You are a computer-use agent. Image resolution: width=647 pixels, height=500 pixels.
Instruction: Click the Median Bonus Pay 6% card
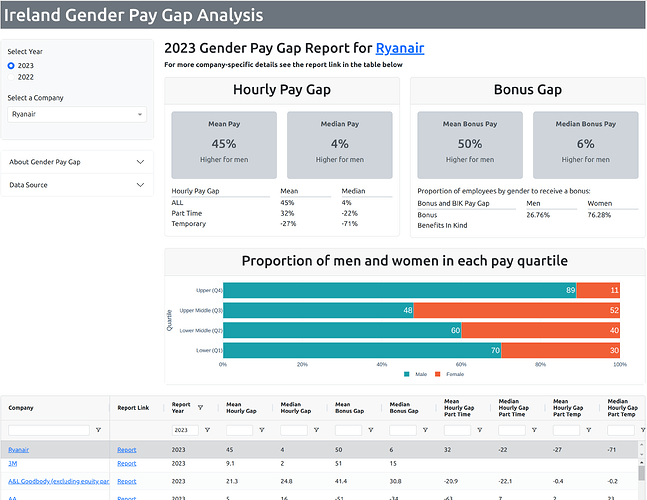click(586, 145)
